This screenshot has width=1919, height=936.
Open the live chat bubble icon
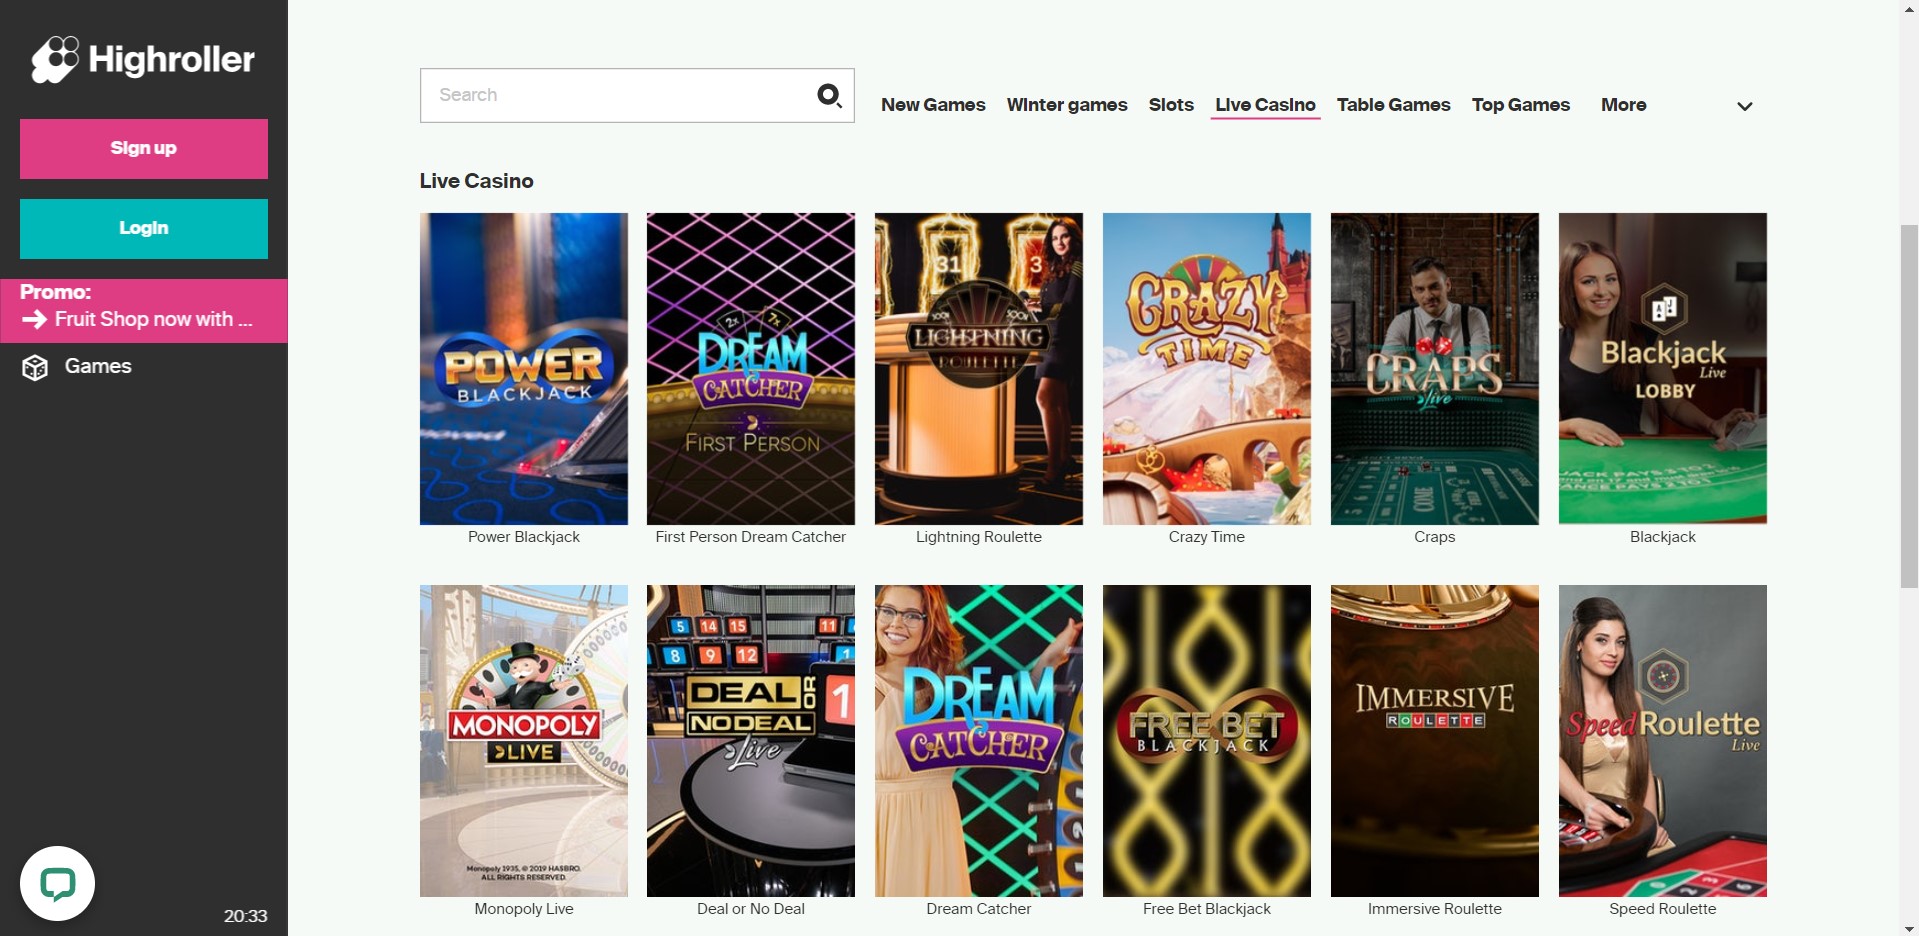coord(58,884)
